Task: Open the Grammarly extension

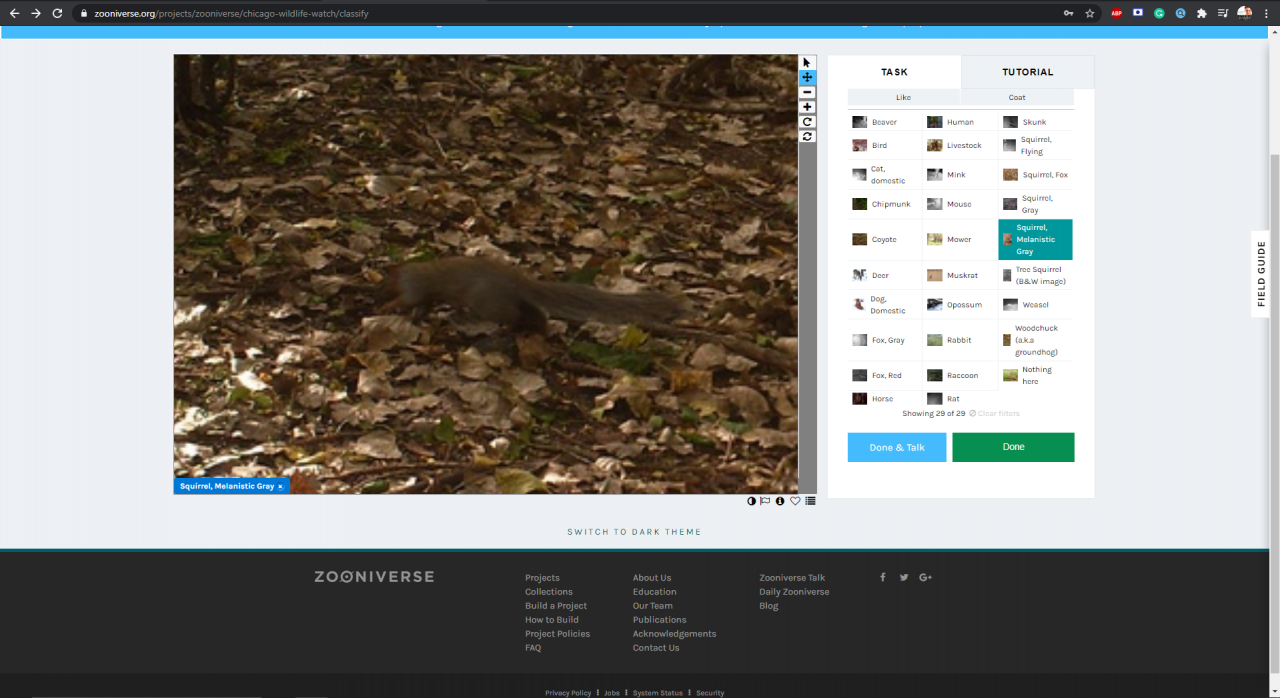Action: click(1159, 13)
